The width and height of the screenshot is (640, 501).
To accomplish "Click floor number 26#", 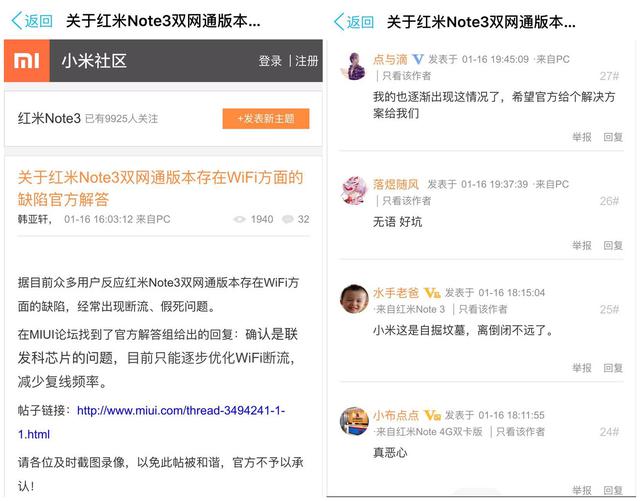I will pyautogui.click(x=609, y=201).
